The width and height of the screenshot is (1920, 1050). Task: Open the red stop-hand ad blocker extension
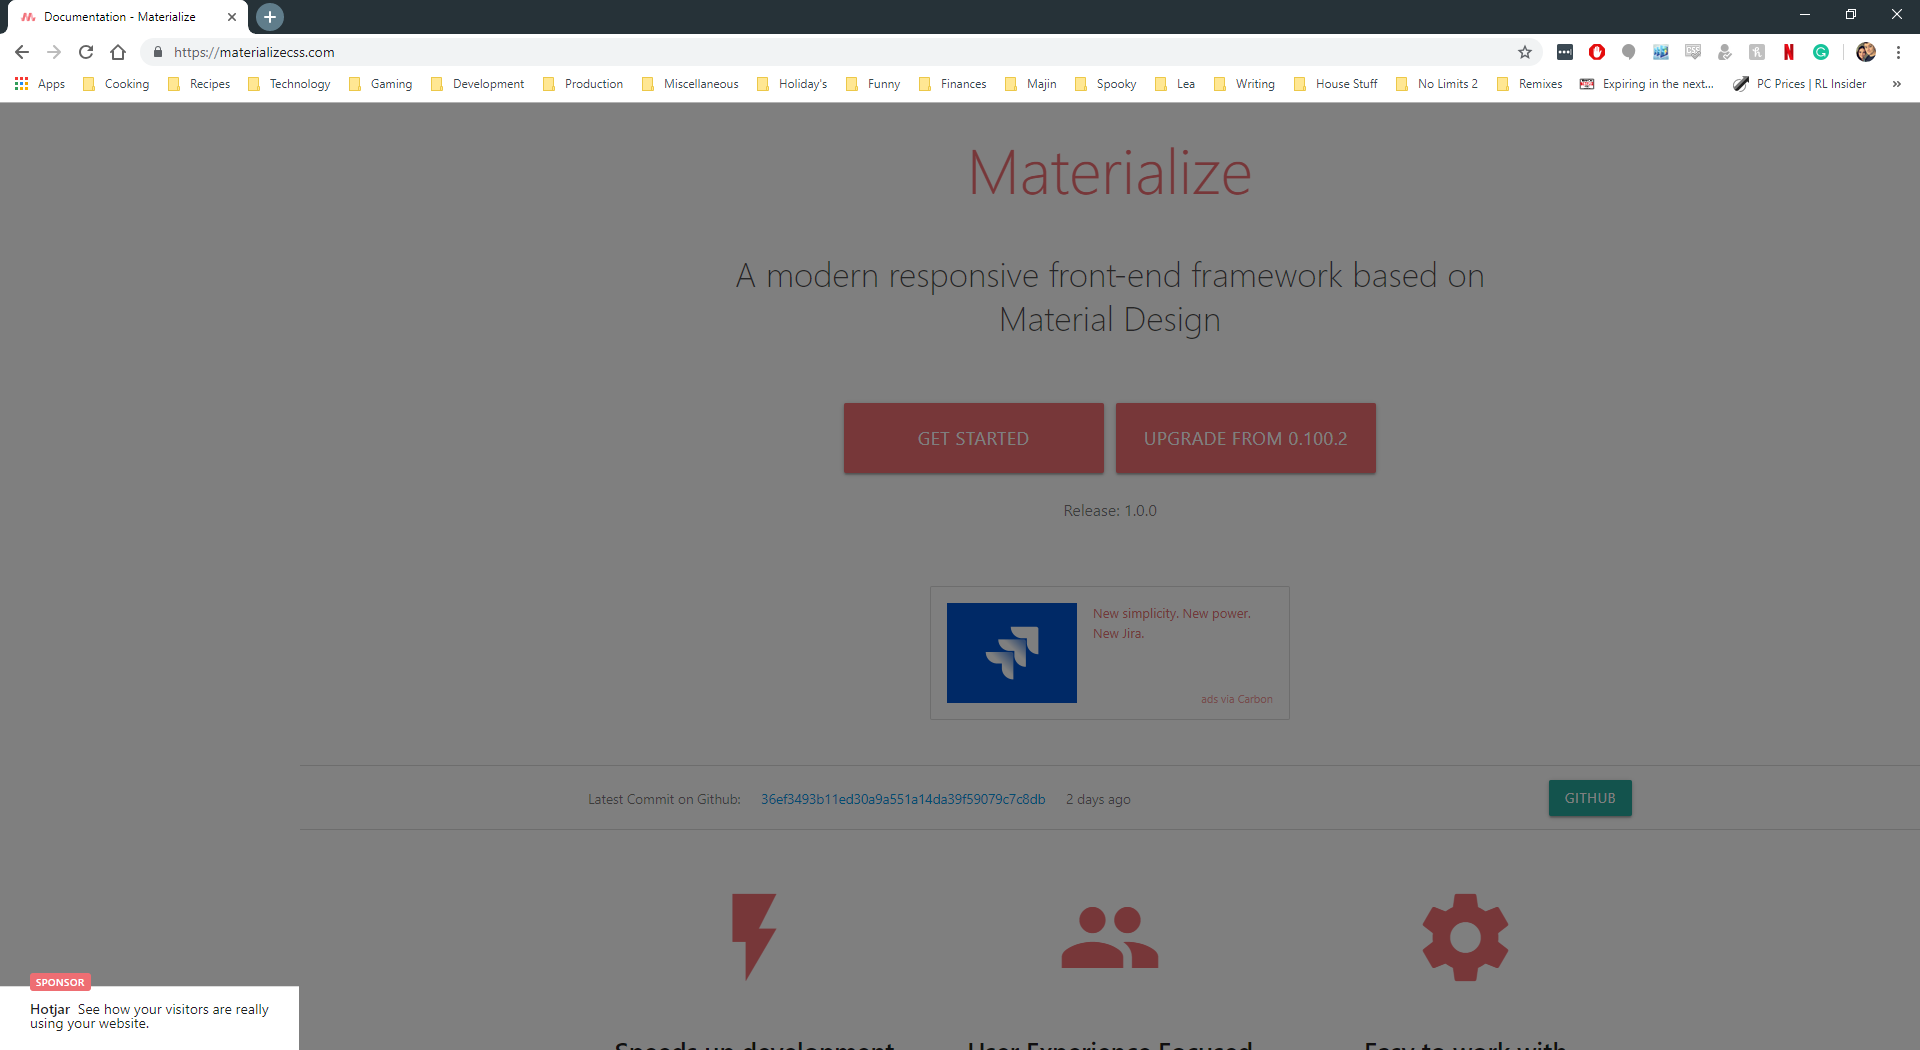coord(1597,52)
